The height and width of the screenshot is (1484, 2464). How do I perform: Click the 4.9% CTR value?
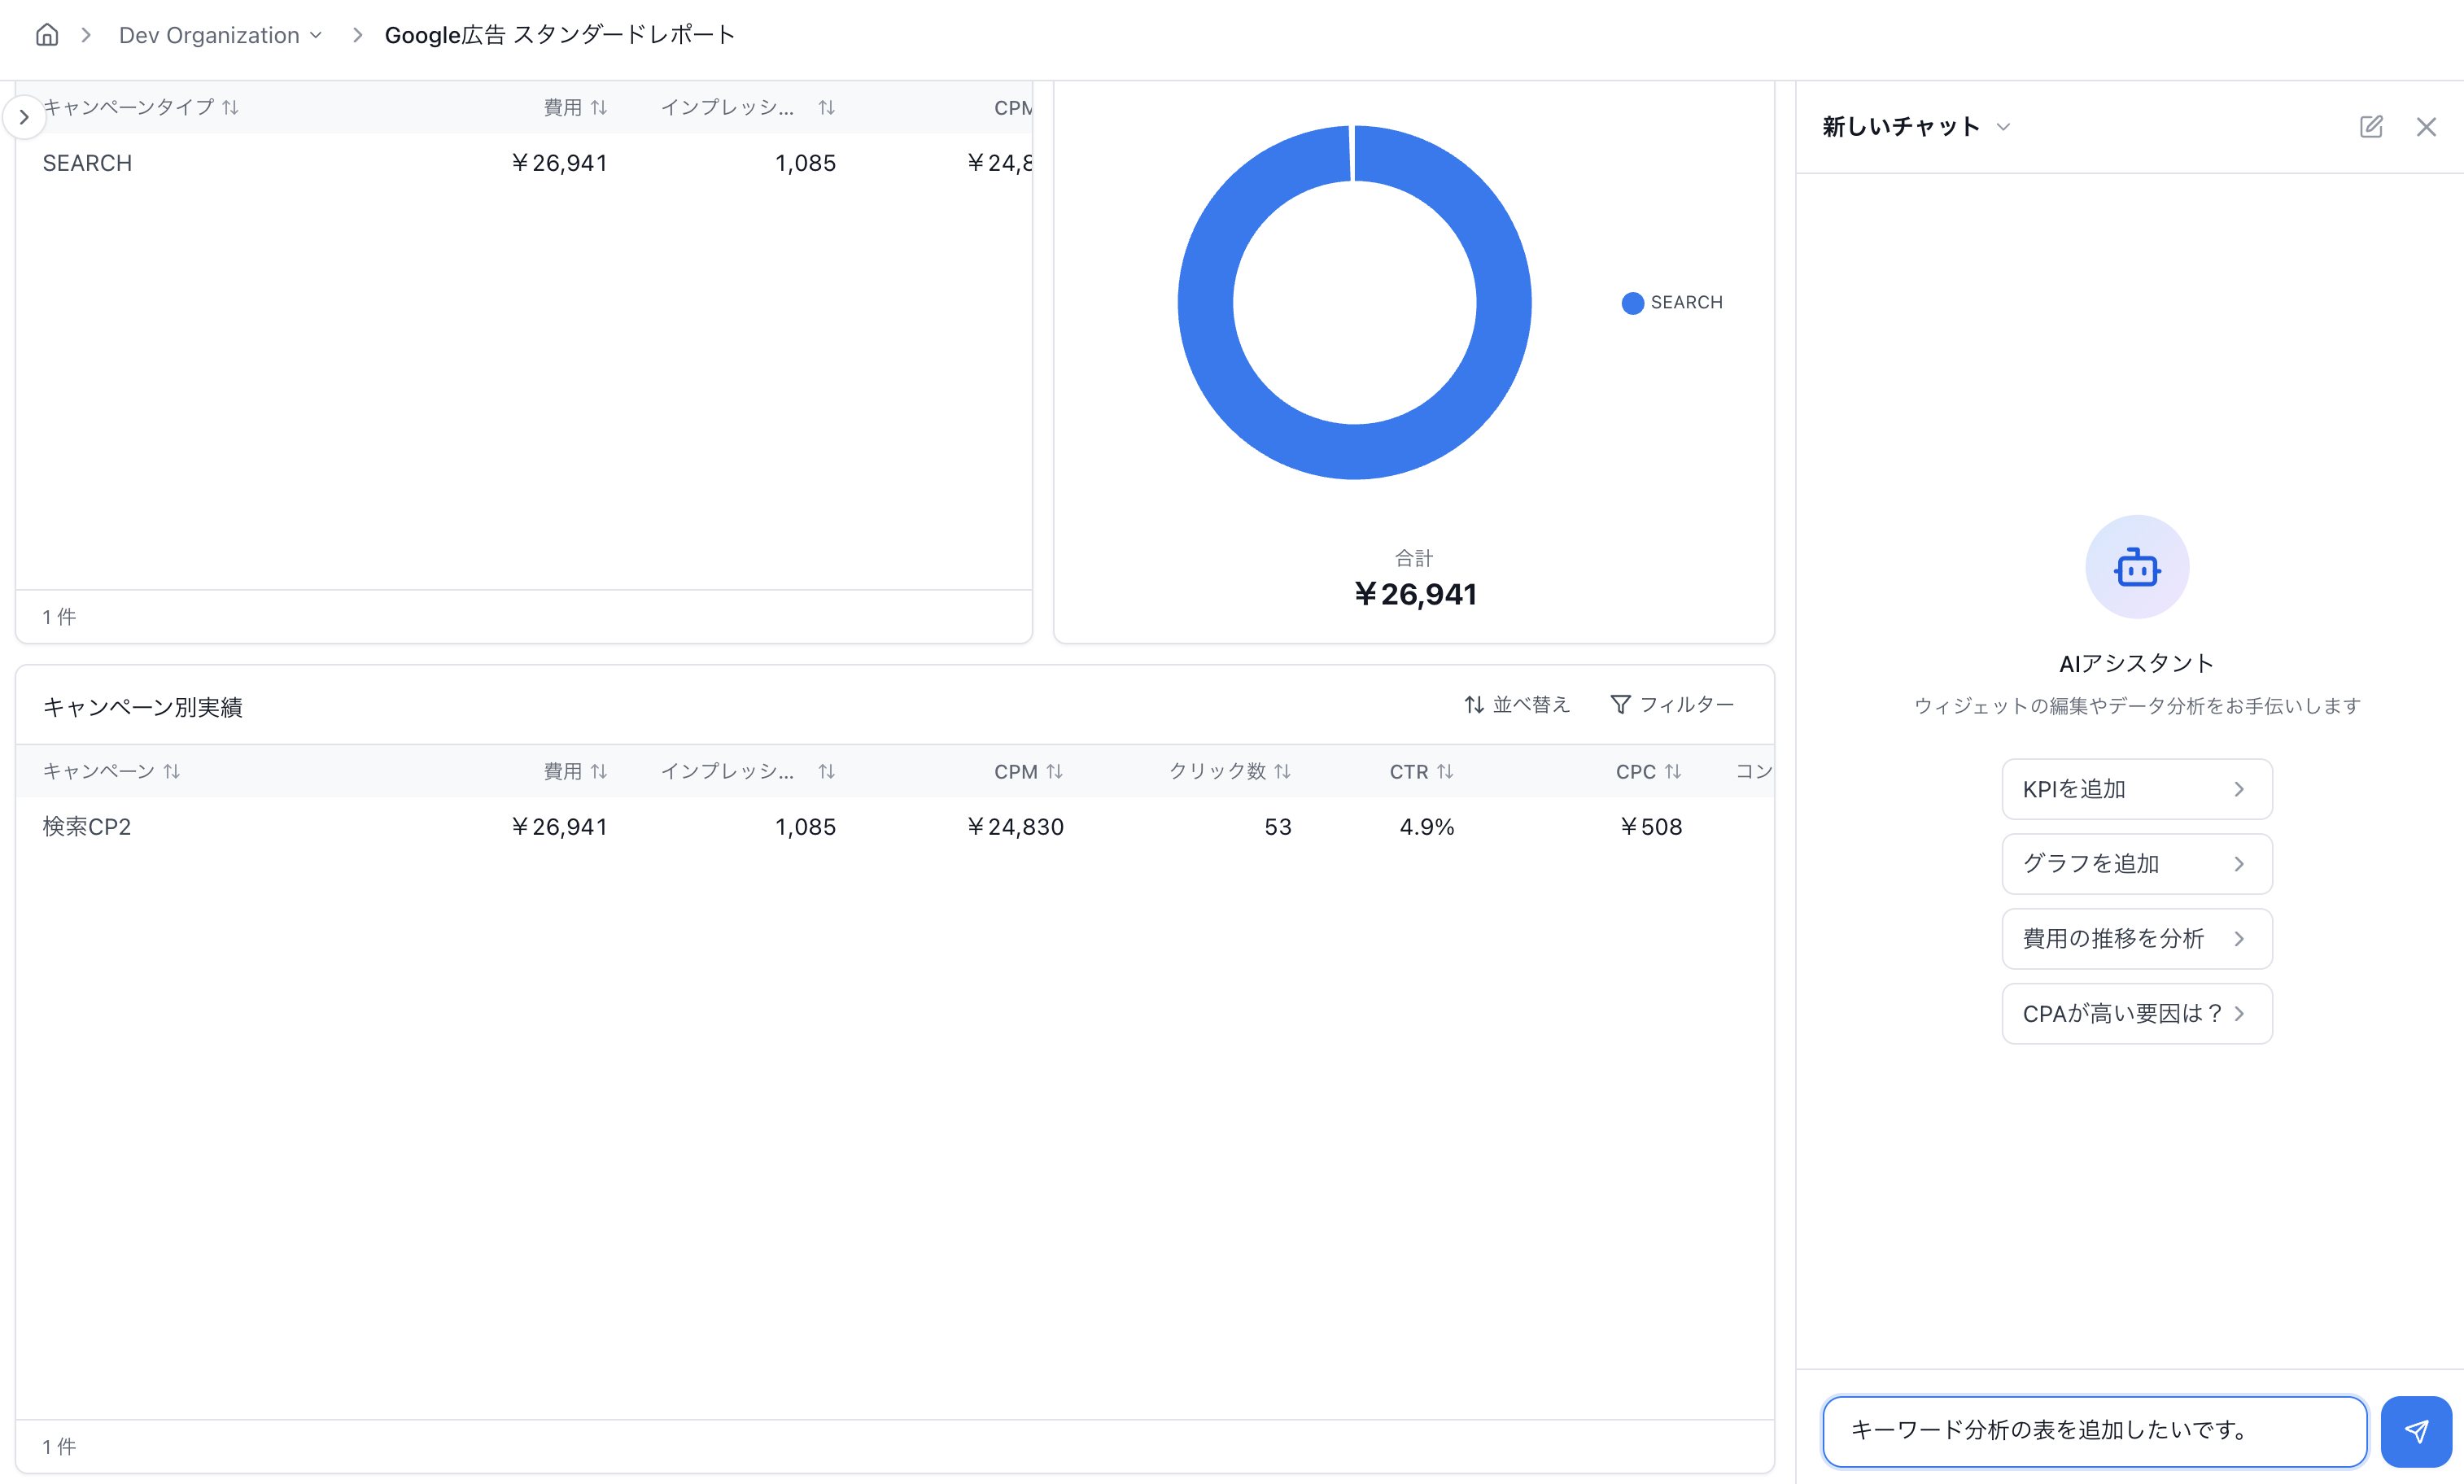click(x=1427, y=827)
